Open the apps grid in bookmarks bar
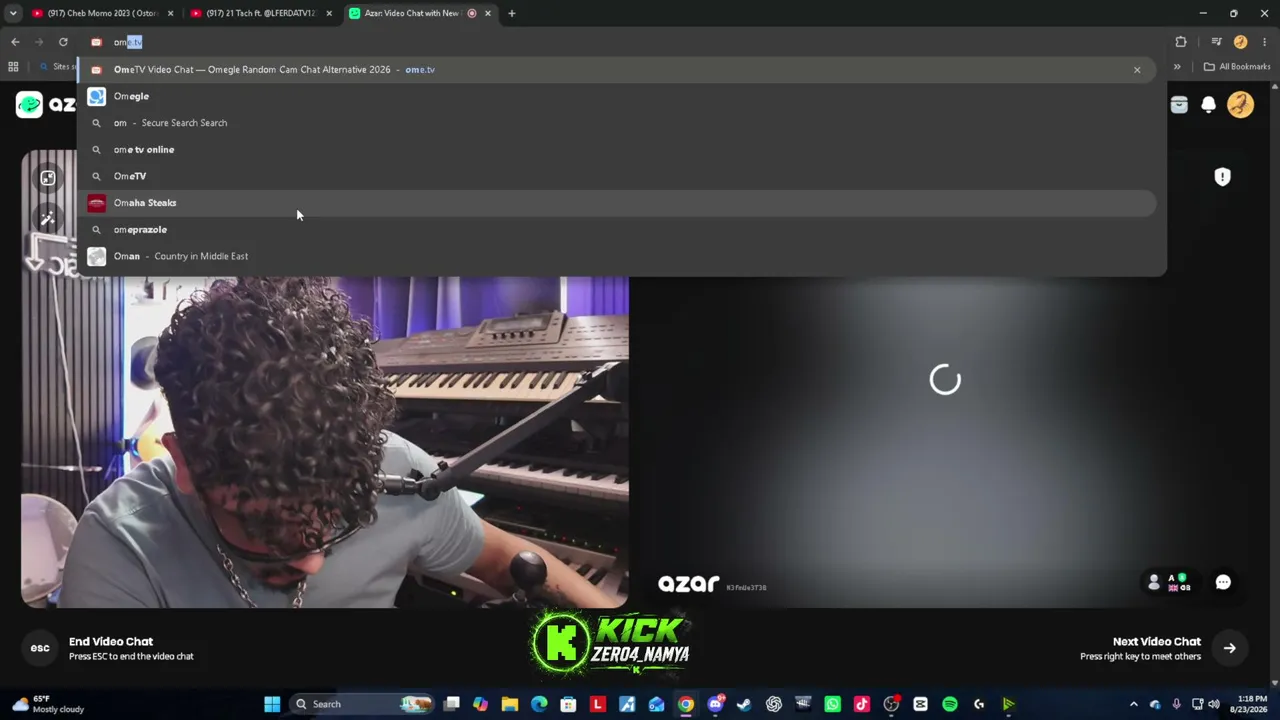Image resolution: width=1280 pixels, height=720 pixels. 13,67
